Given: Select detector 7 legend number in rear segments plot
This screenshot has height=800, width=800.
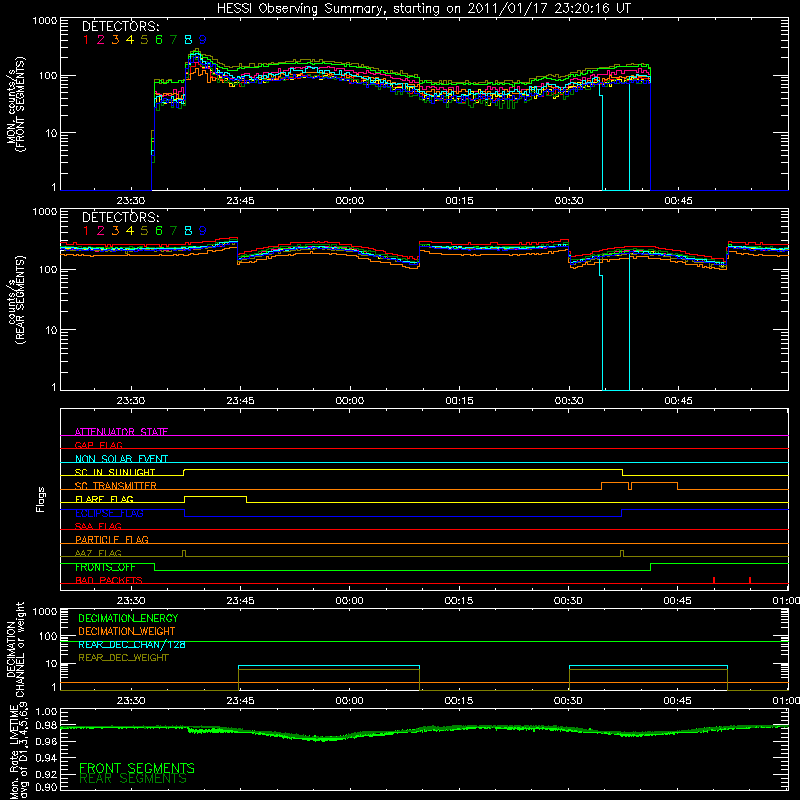Looking at the screenshot, I should [173, 231].
